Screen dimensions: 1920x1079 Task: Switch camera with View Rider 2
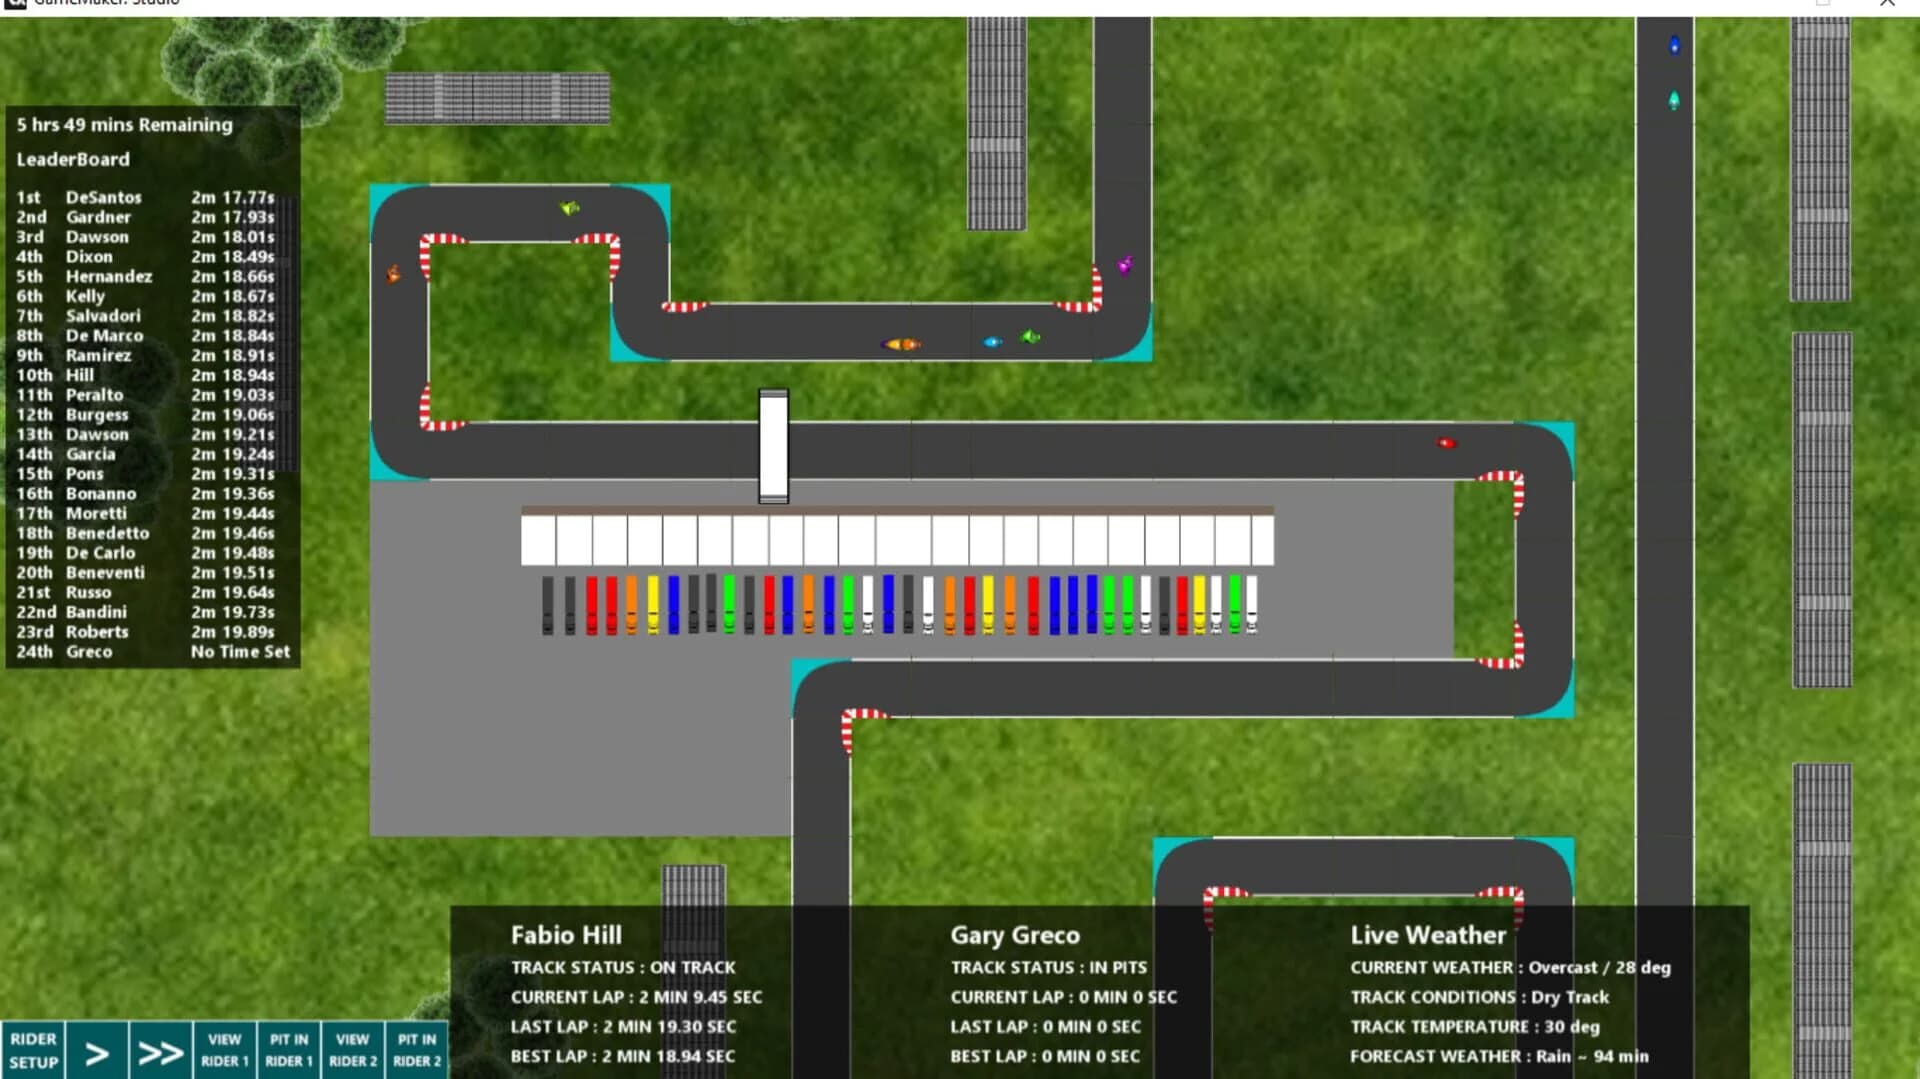[x=352, y=1048]
